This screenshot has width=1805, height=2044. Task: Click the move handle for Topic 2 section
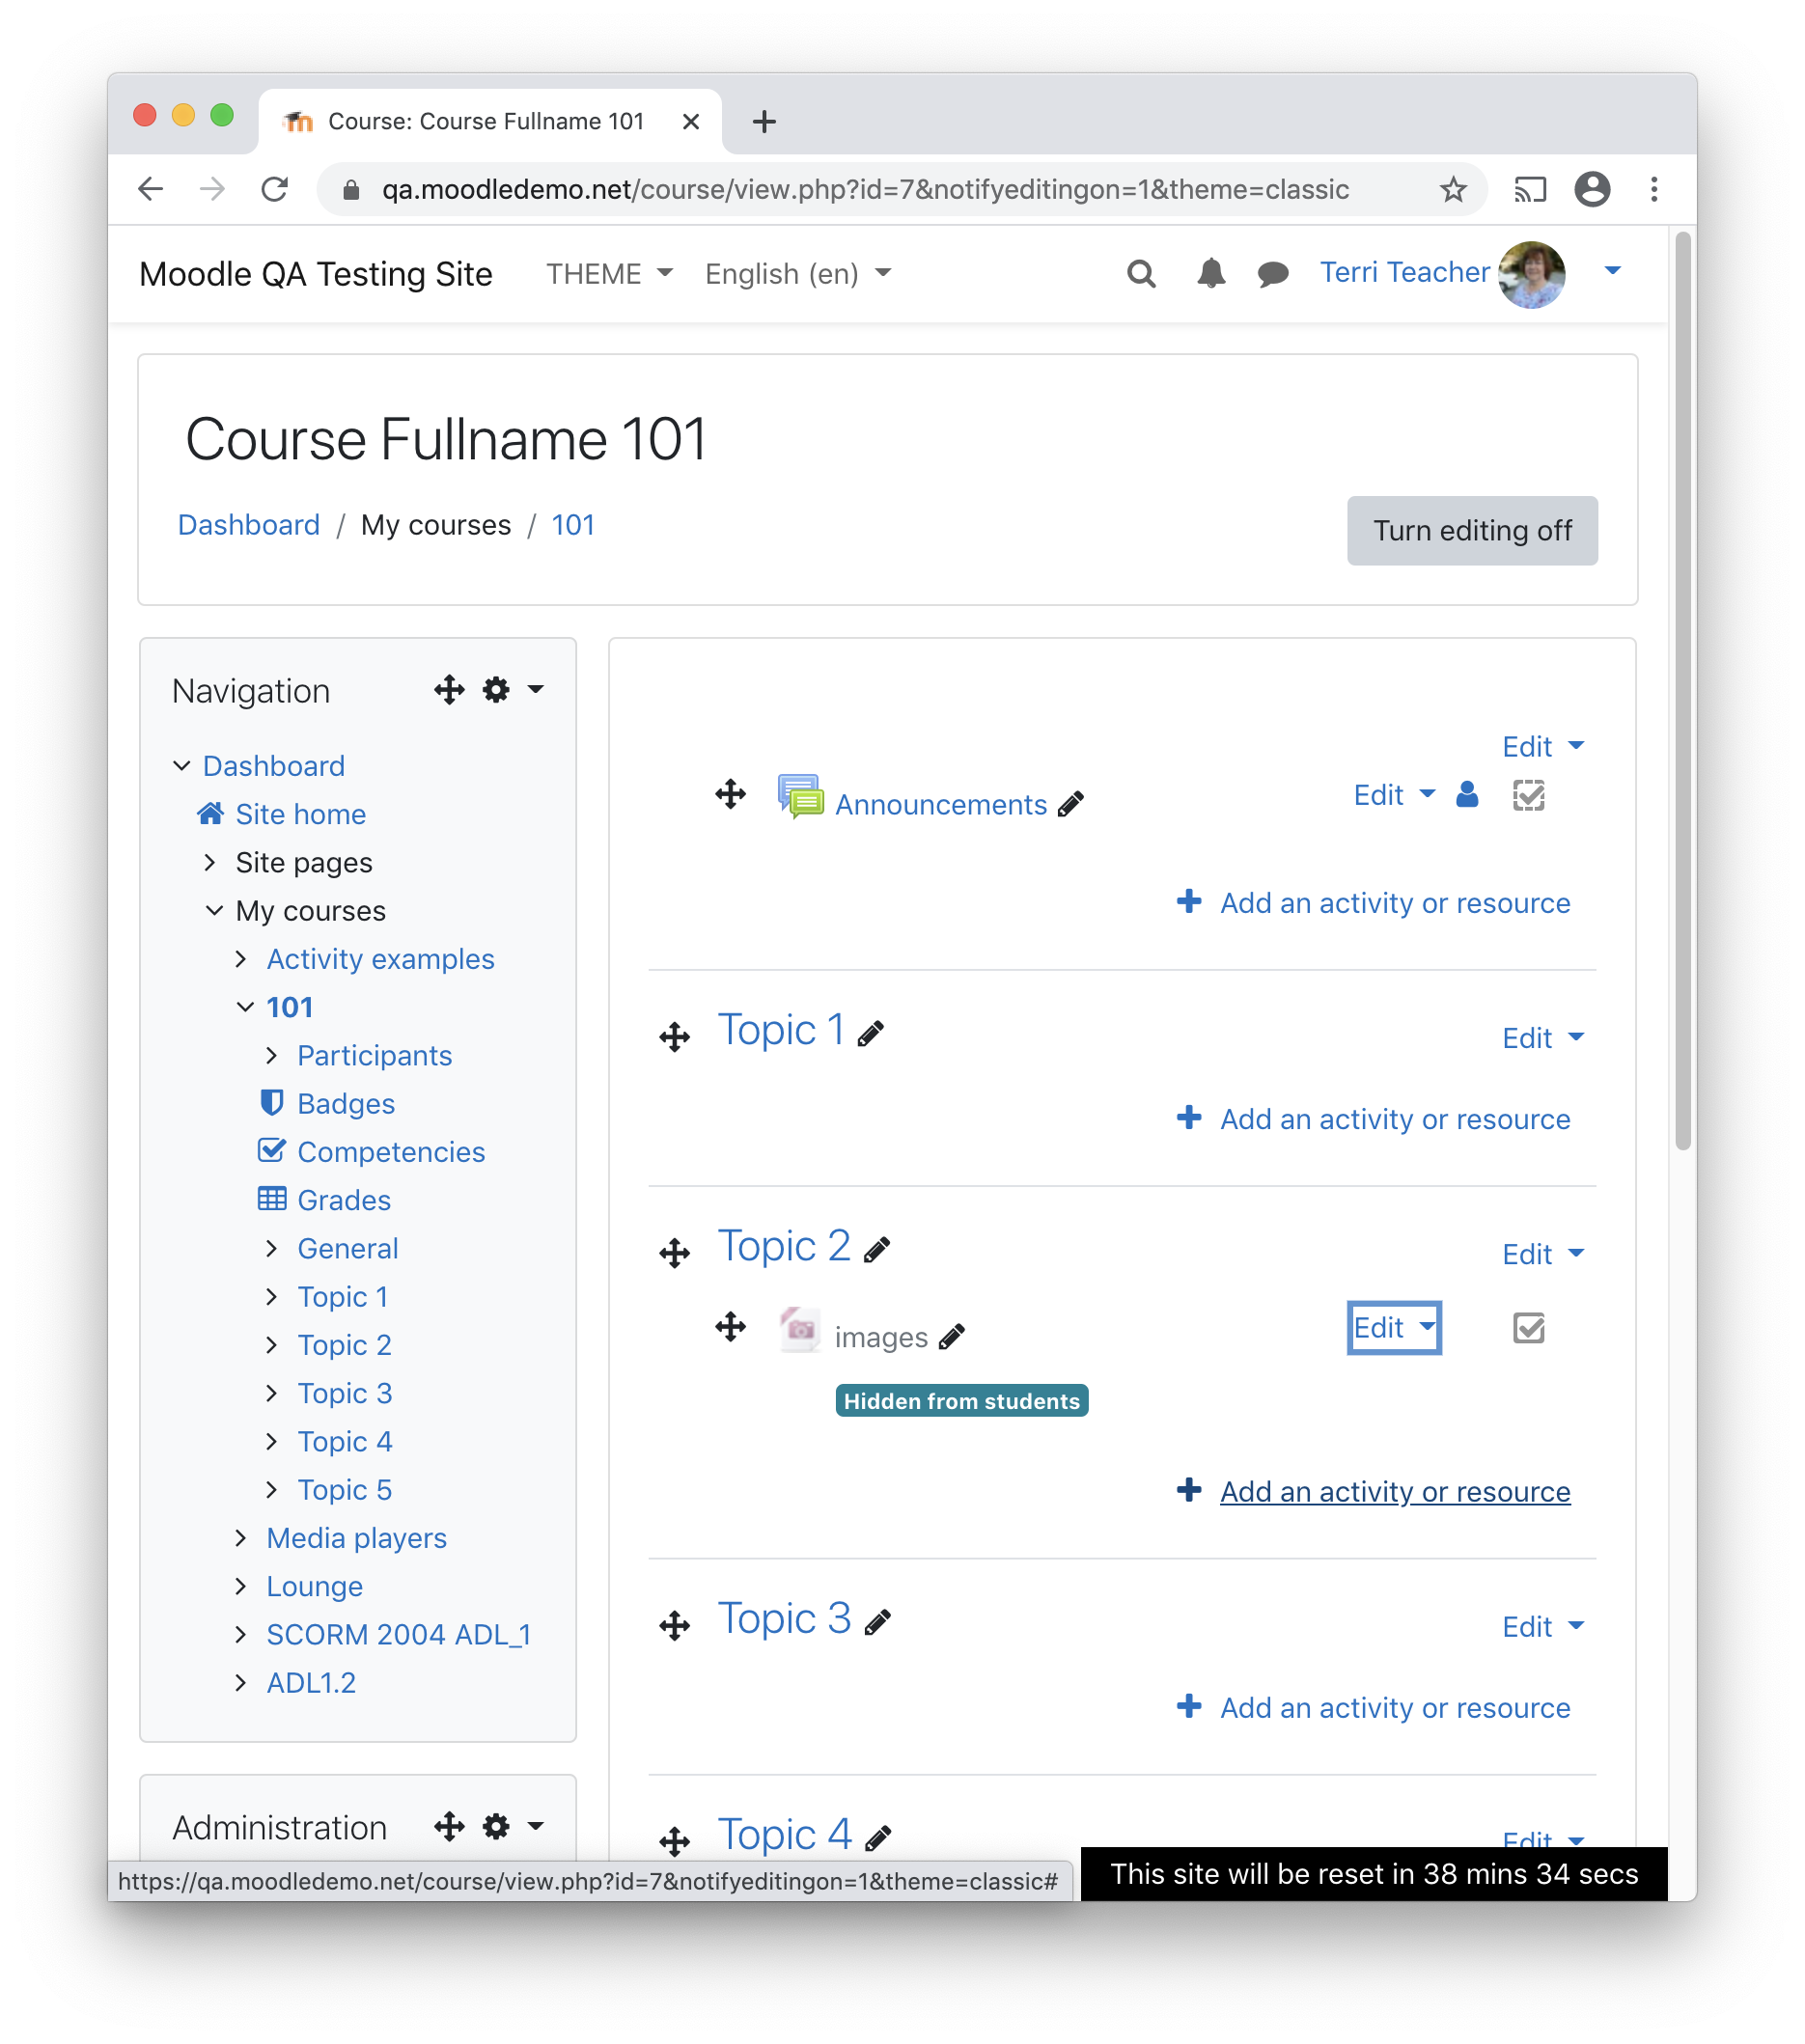[x=675, y=1253]
